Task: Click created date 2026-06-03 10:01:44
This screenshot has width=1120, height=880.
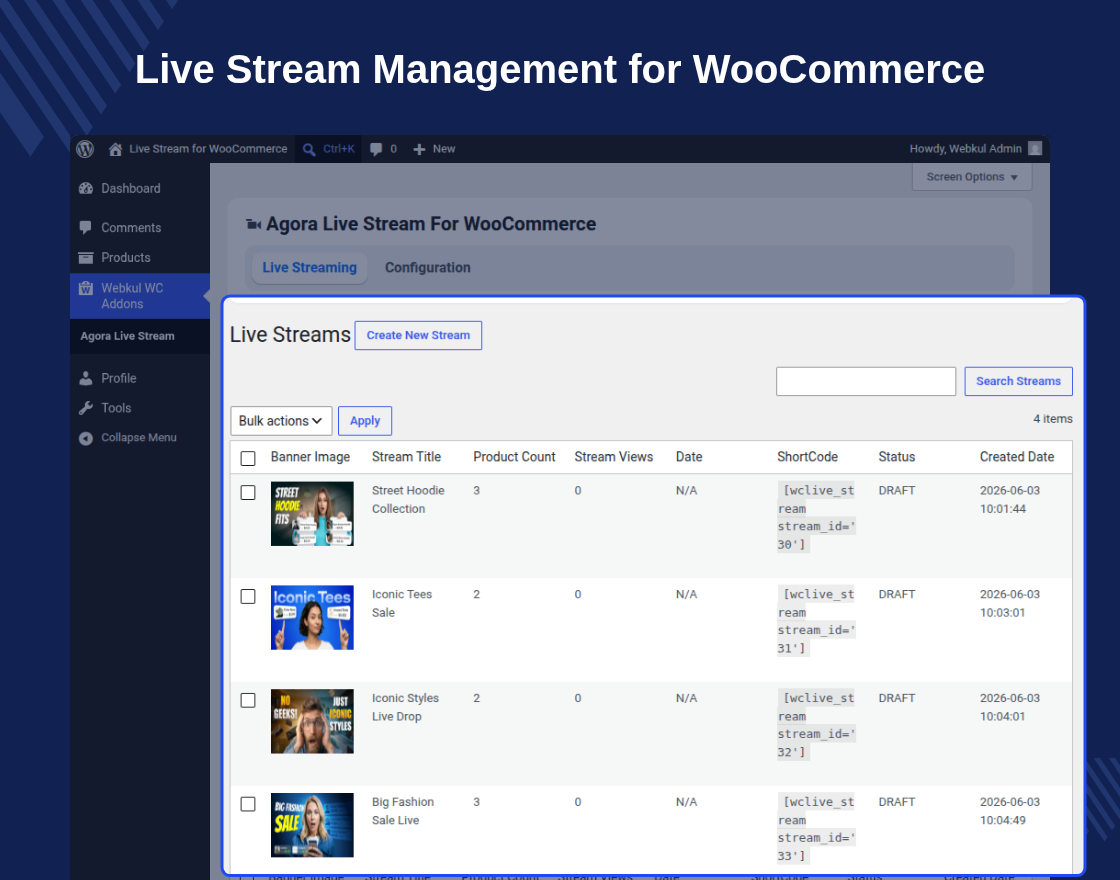Action: coord(1010,500)
